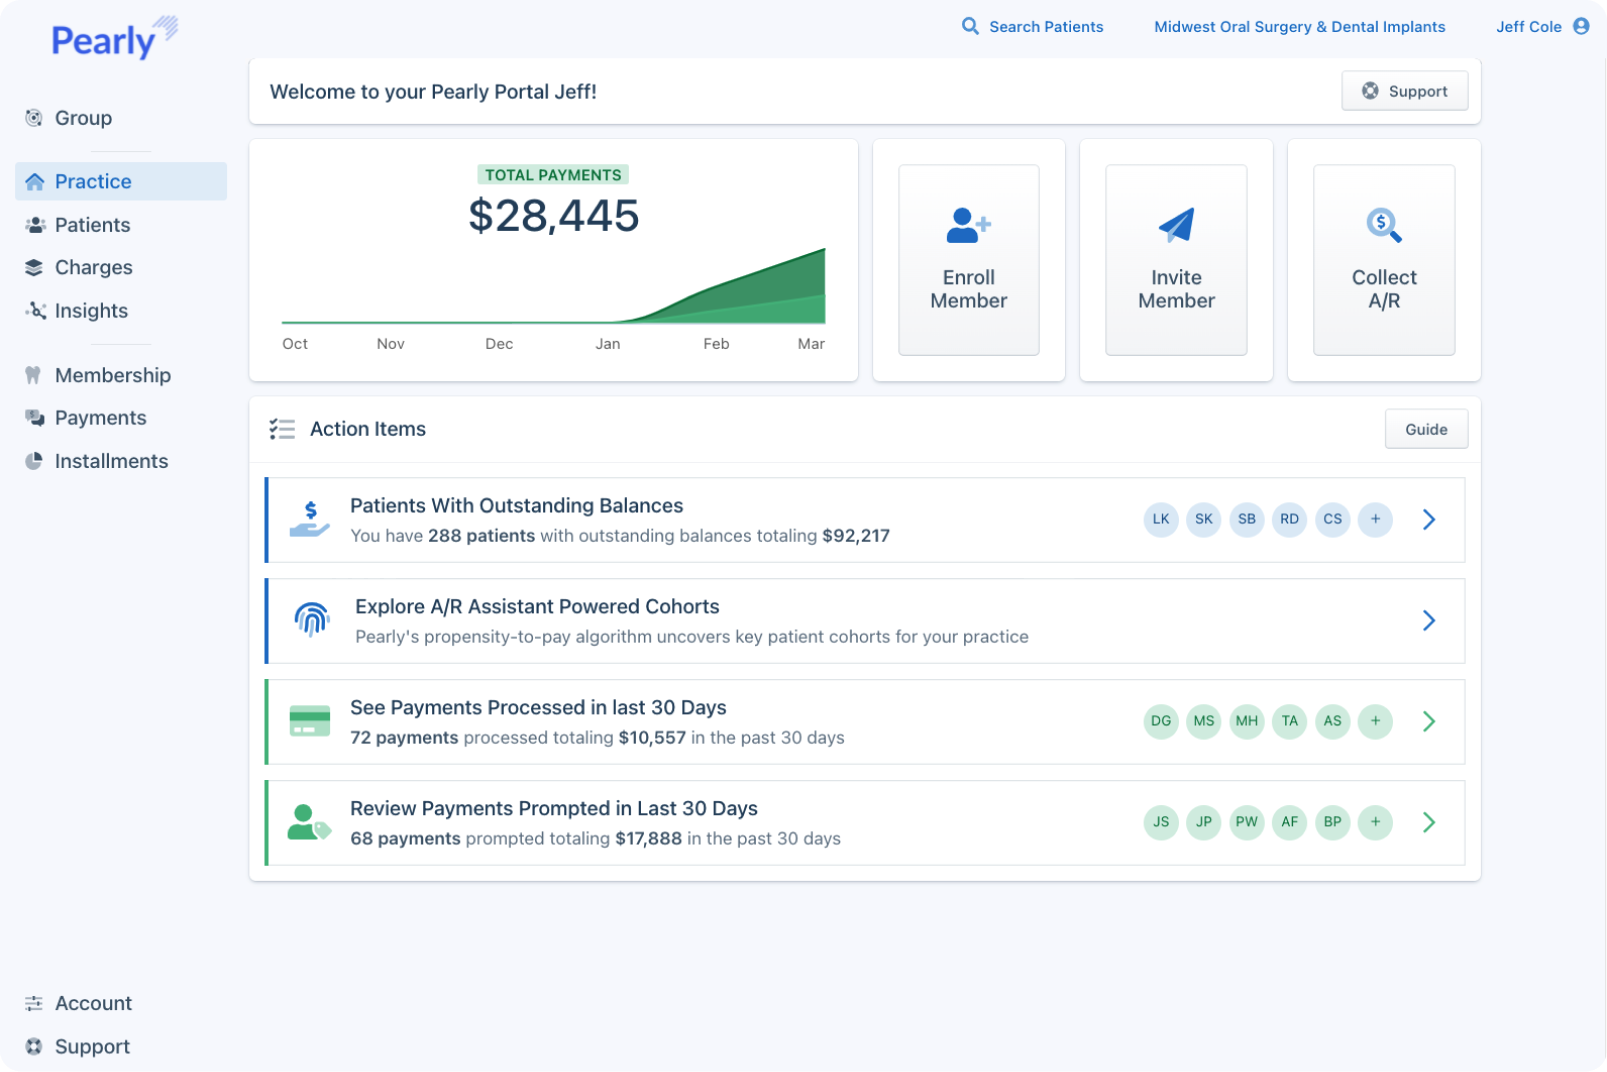Click the Account sliders icon
This screenshot has width=1607, height=1072.
tap(34, 1003)
